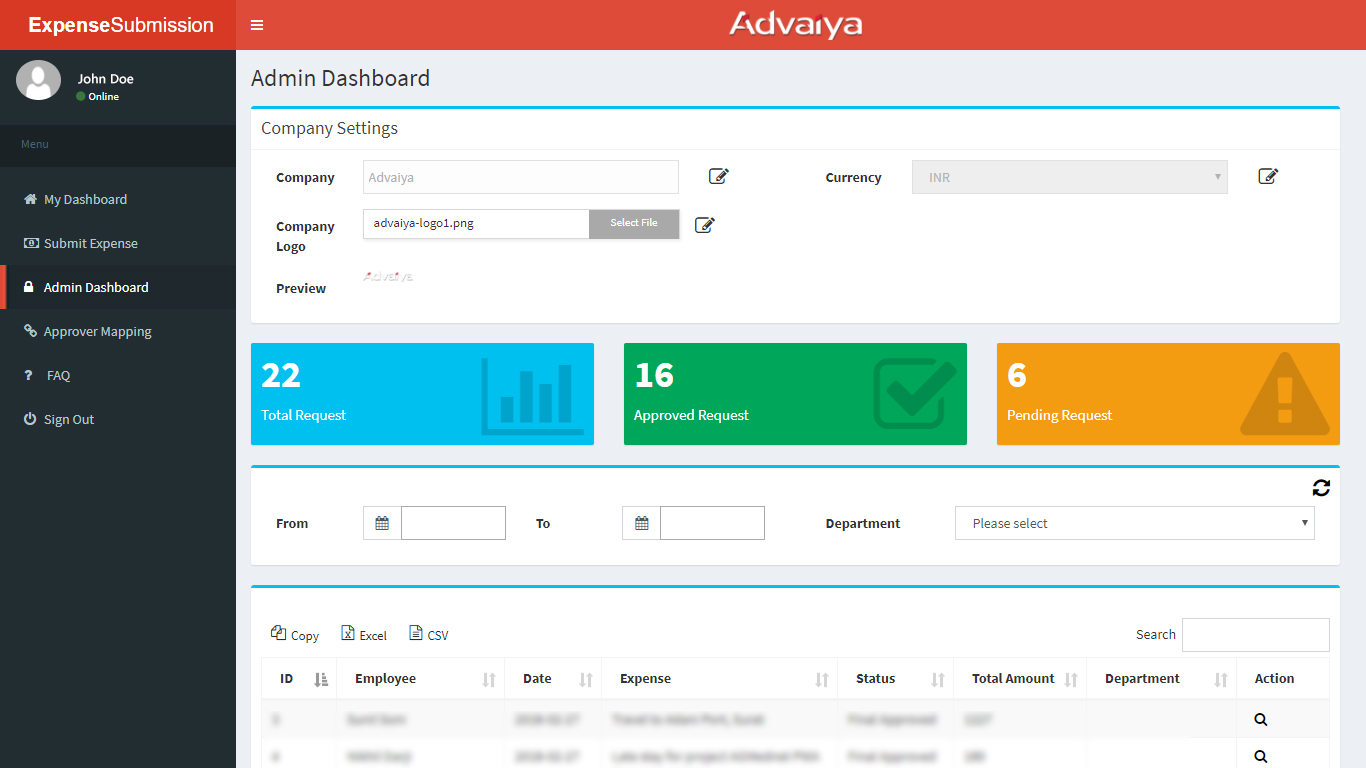Image resolution: width=1366 pixels, height=768 pixels.
Task: Click the From date input field
Action: [453, 523]
